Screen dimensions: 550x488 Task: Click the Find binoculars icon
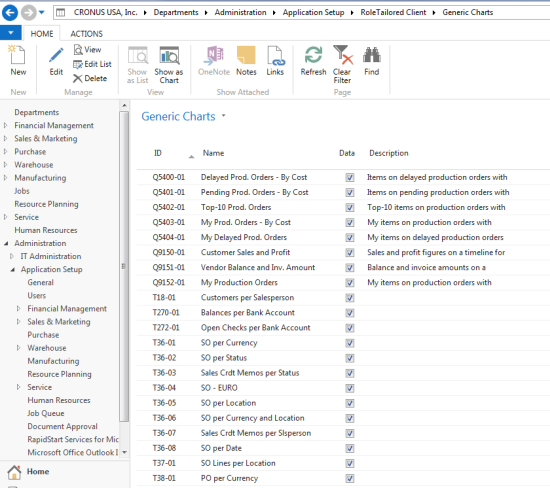(x=372, y=55)
